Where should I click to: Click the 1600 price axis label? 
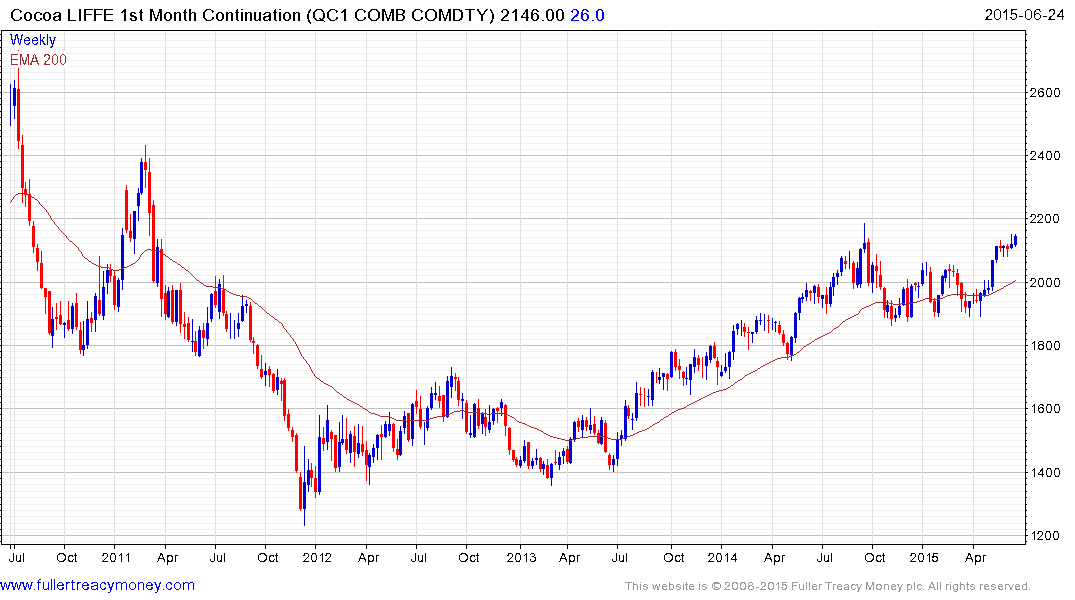[x=1048, y=409]
